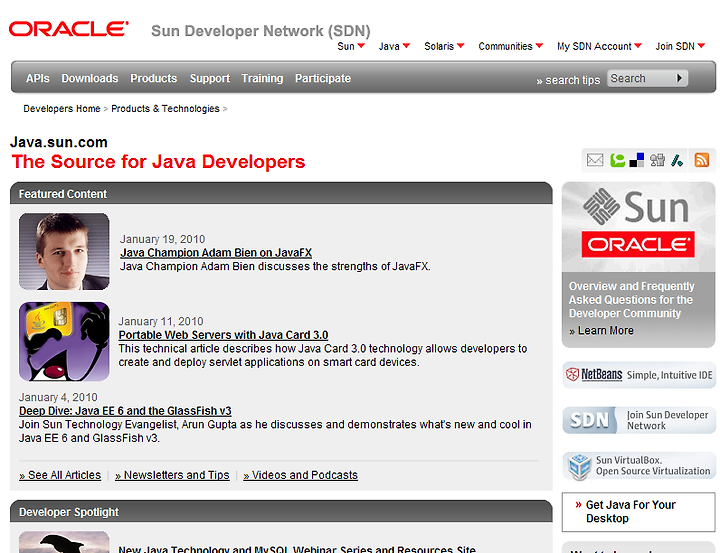
Task: Click the SDN badge icon
Action: pos(590,420)
